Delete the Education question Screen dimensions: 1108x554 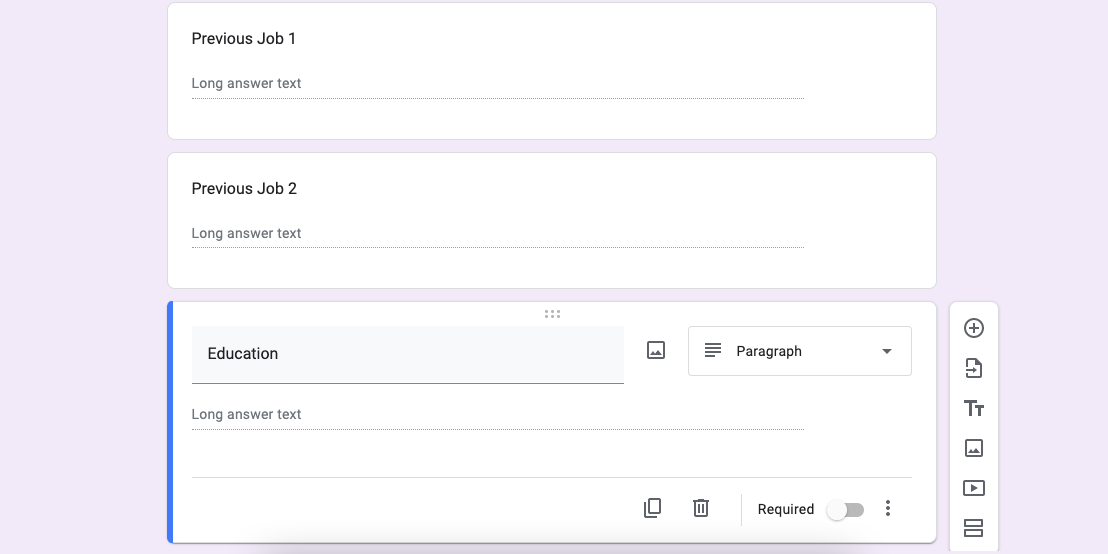pos(701,509)
